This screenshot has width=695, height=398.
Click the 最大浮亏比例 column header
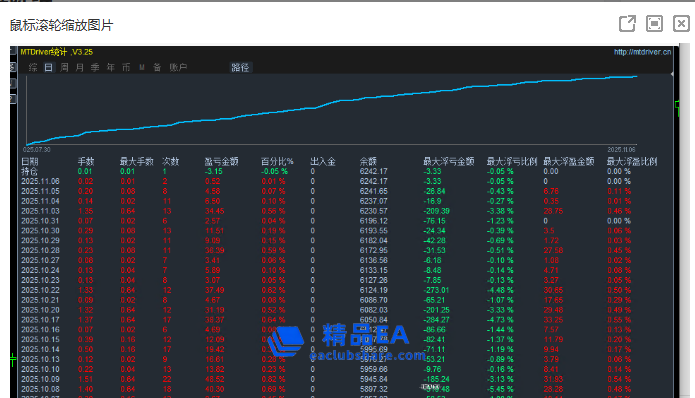pyautogui.click(x=512, y=161)
